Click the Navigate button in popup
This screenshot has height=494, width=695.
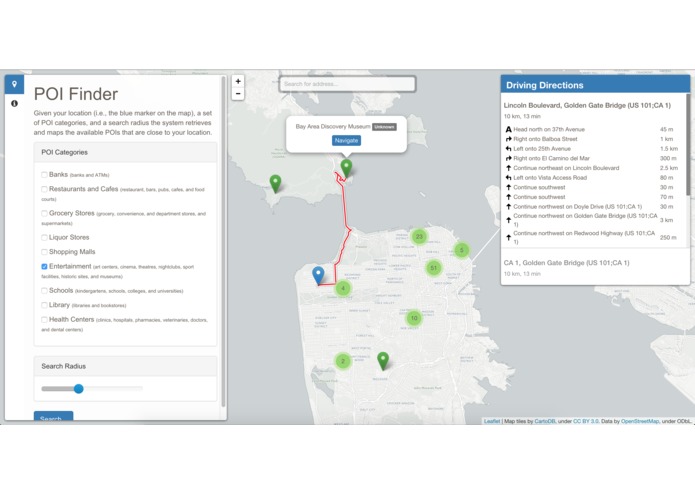(x=346, y=140)
